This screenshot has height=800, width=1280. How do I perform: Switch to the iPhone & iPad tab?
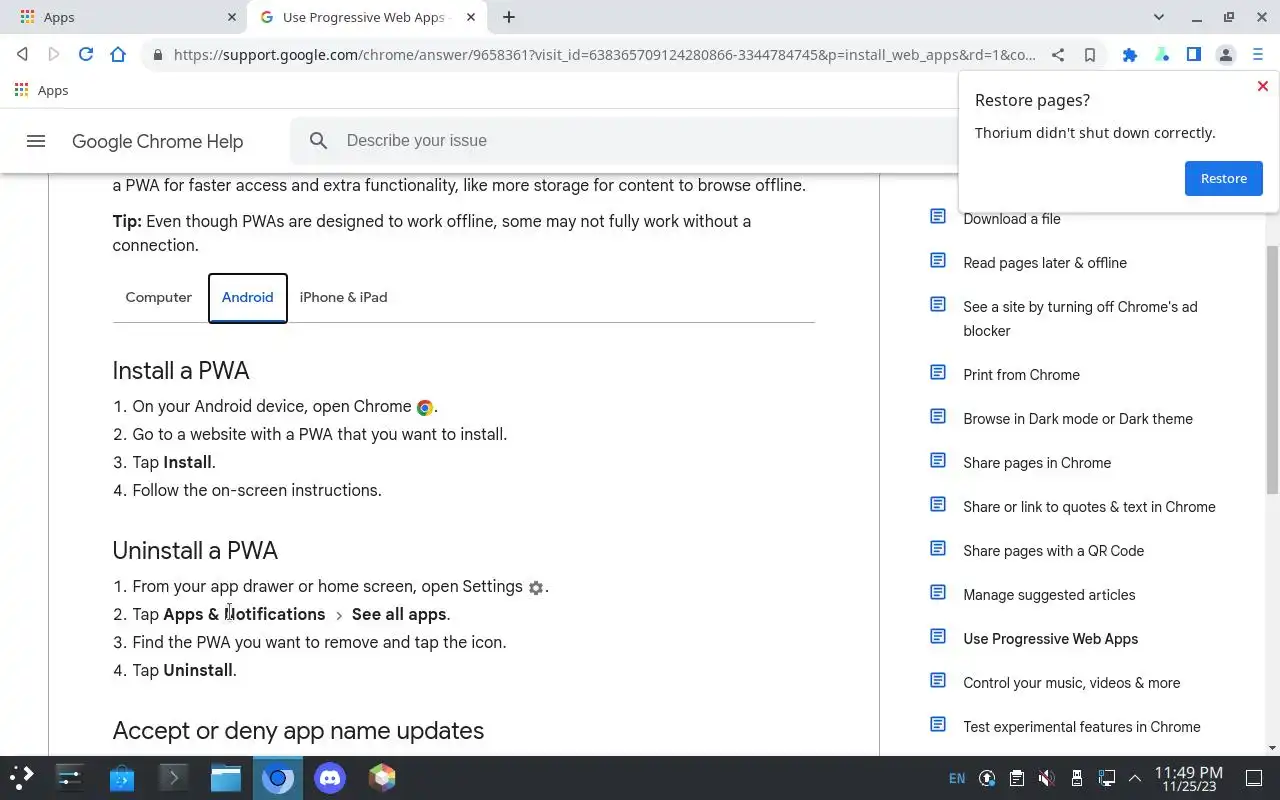pyautogui.click(x=344, y=297)
